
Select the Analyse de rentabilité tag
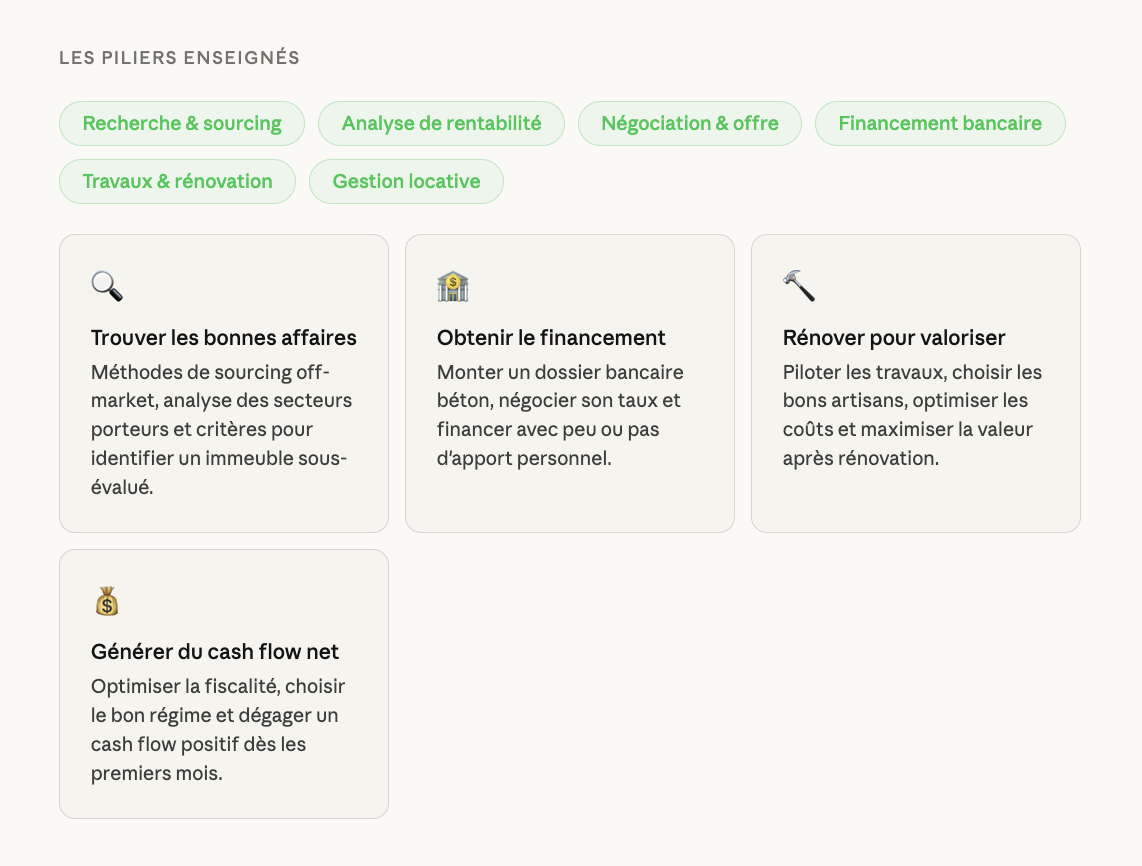(x=441, y=124)
